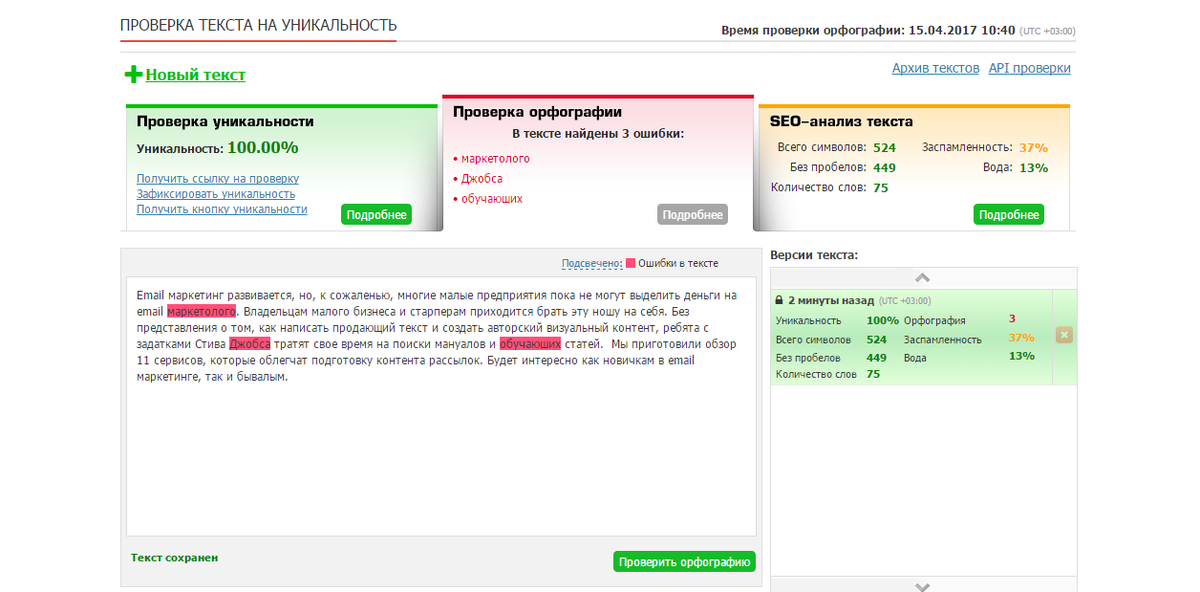Image resolution: width=1200 pixels, height=592 pixels.
Task: Delete the saved version with the X icon
Action: [1064, 335]
